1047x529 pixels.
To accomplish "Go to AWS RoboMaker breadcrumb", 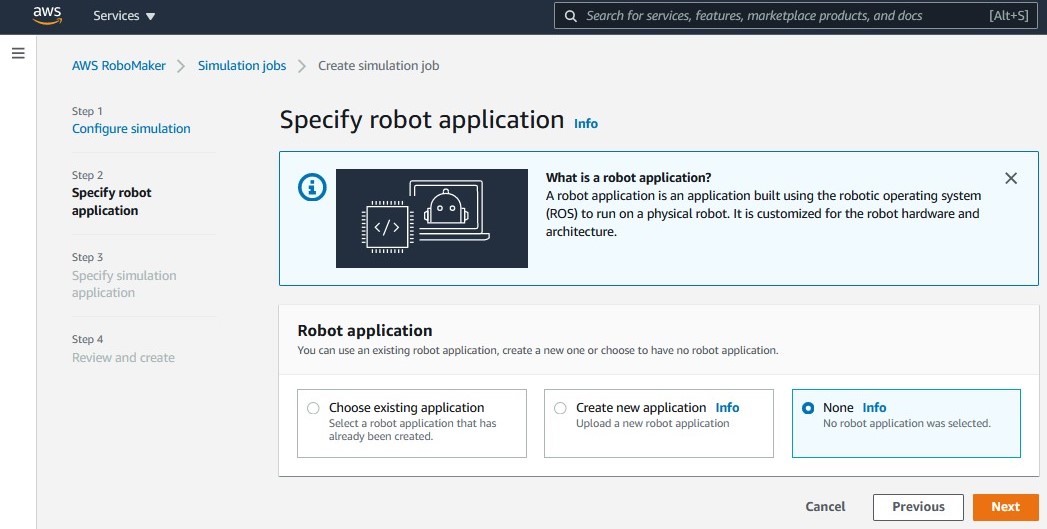I will click(x=119, y=65).
